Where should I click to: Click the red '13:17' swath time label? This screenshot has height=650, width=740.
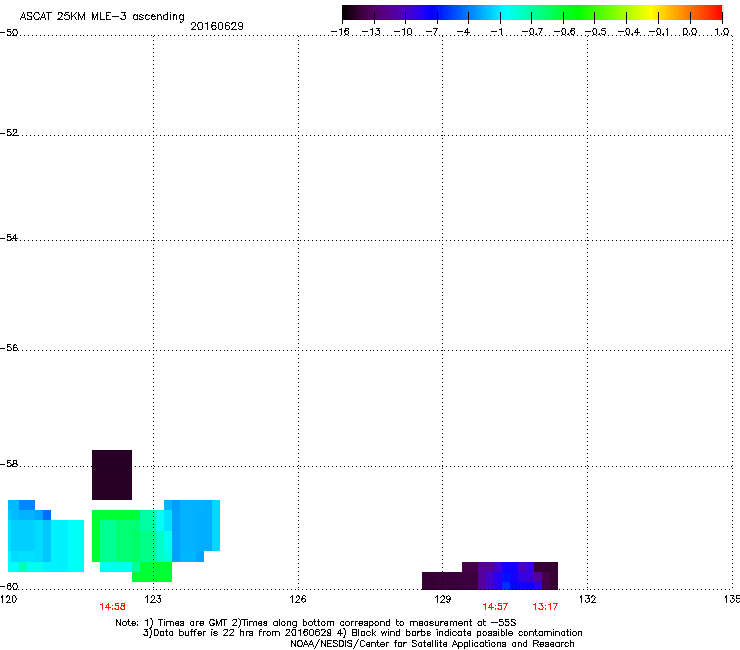coord(545,607)
